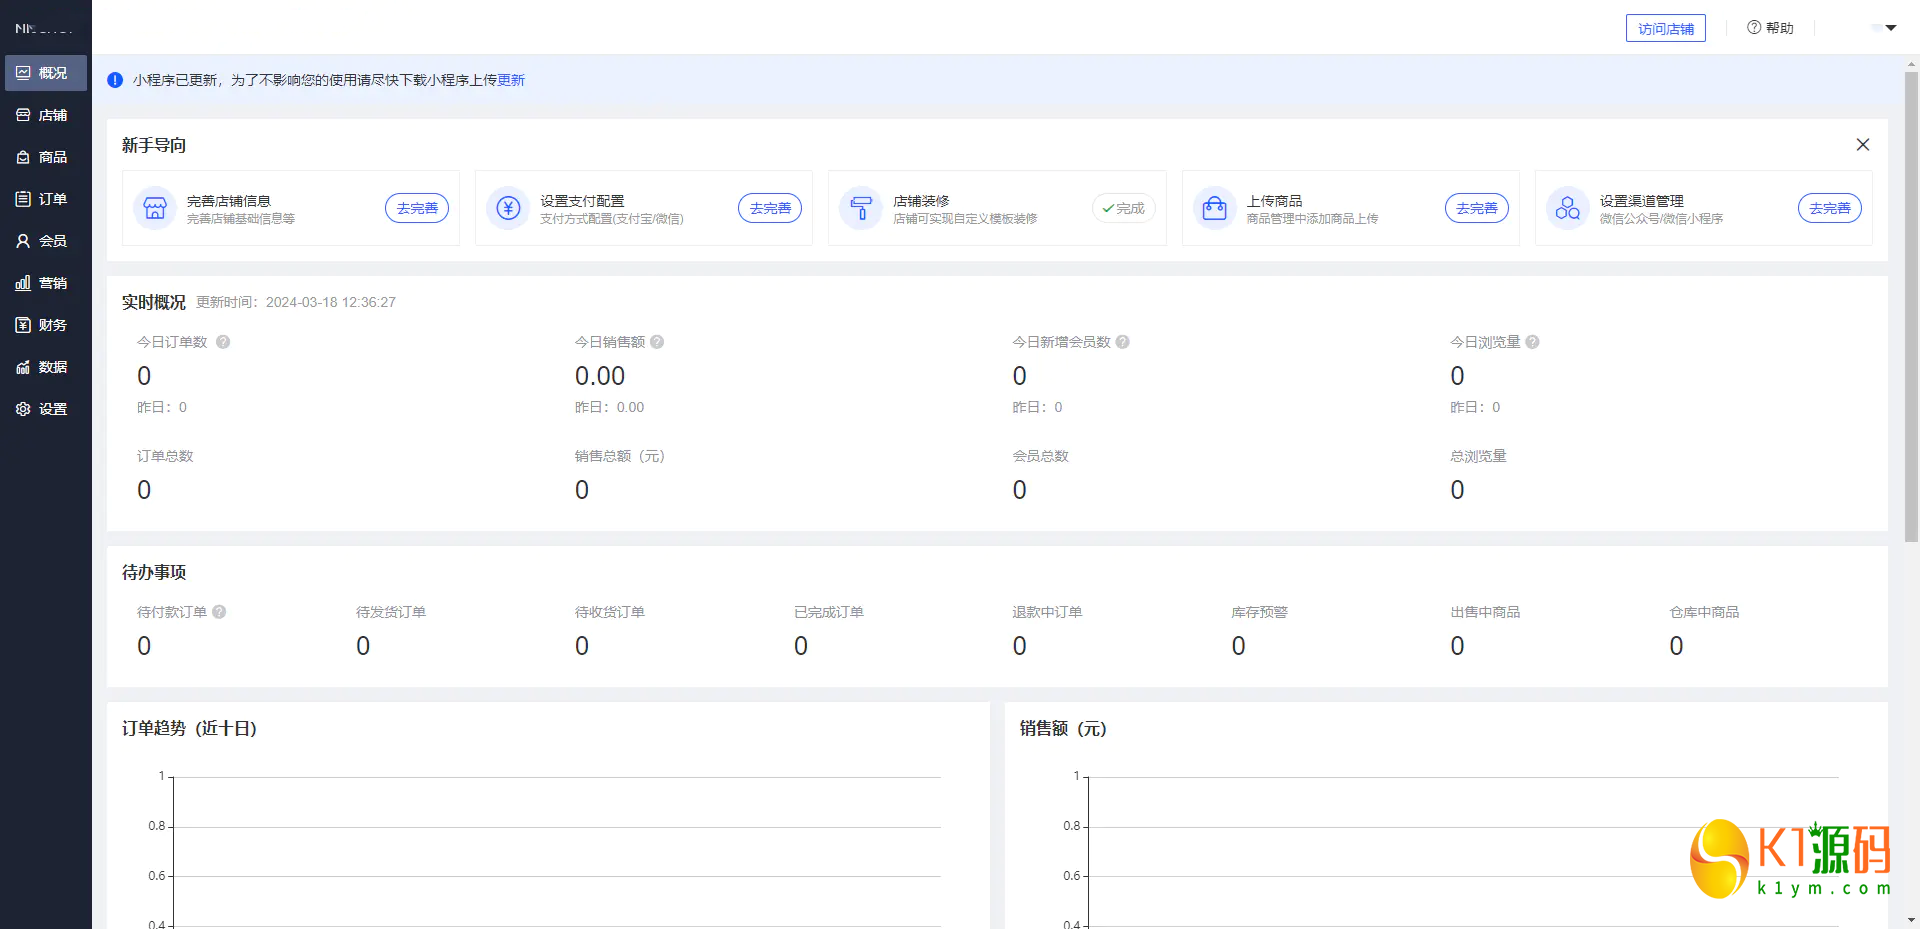
Task: Open the account dropdown arrow at top right
Action: pos(1890,28)
